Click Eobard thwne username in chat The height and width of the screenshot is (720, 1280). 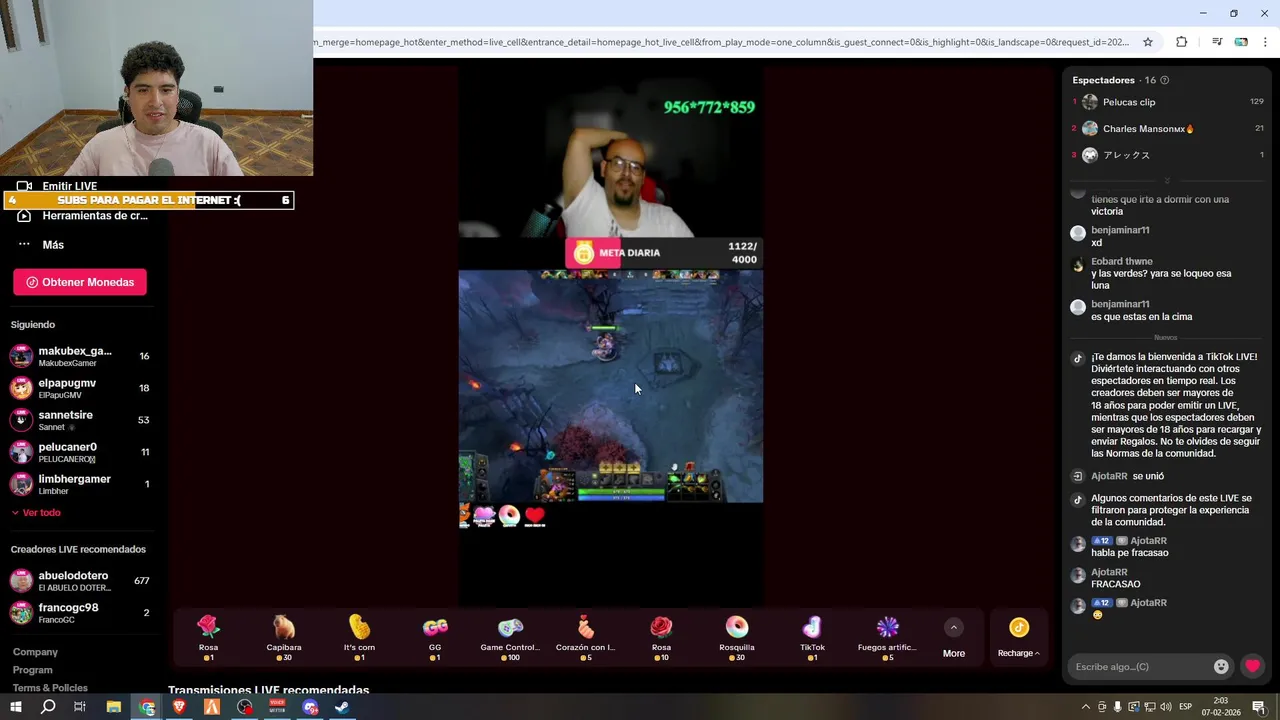1122,261
